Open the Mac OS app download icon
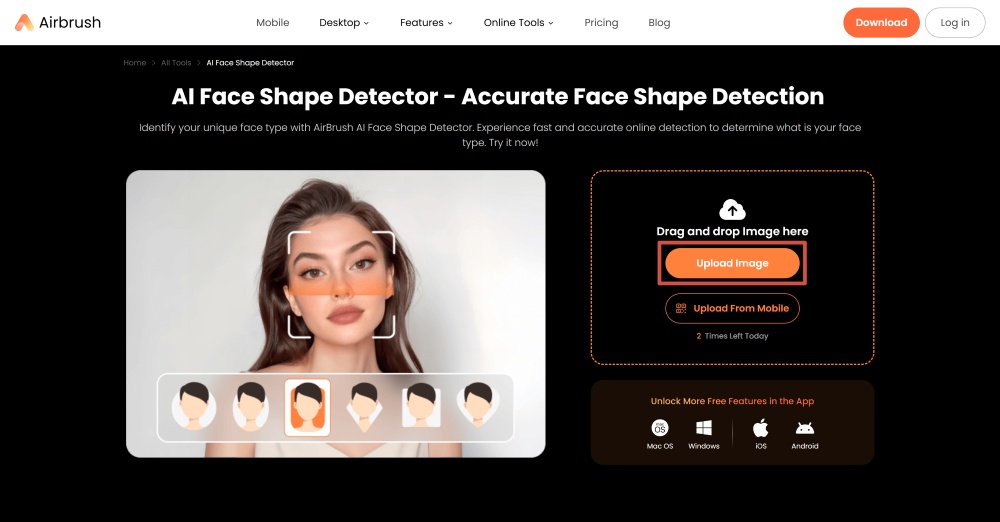 point(659,428)
